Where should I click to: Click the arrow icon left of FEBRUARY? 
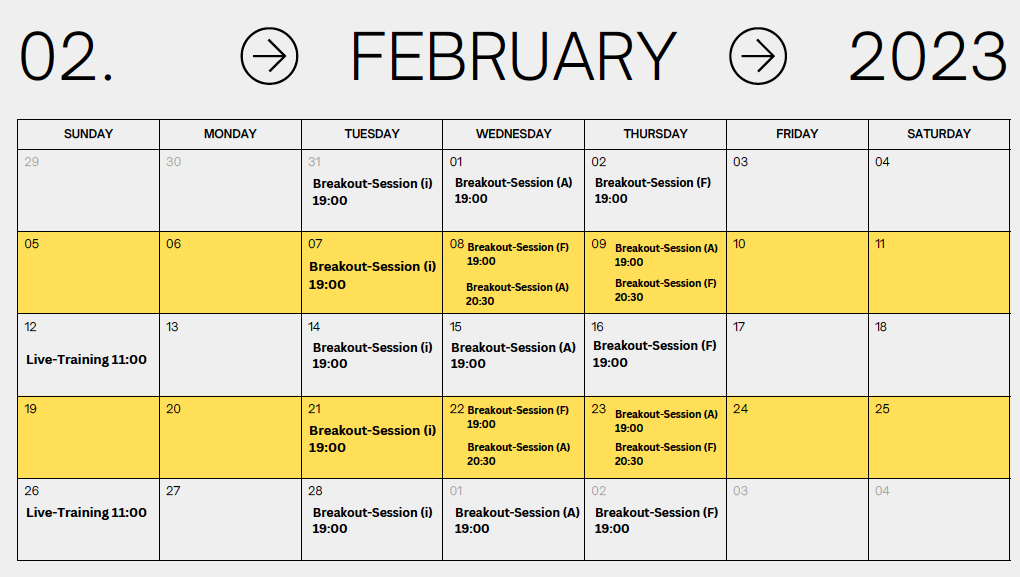(269, 56)
